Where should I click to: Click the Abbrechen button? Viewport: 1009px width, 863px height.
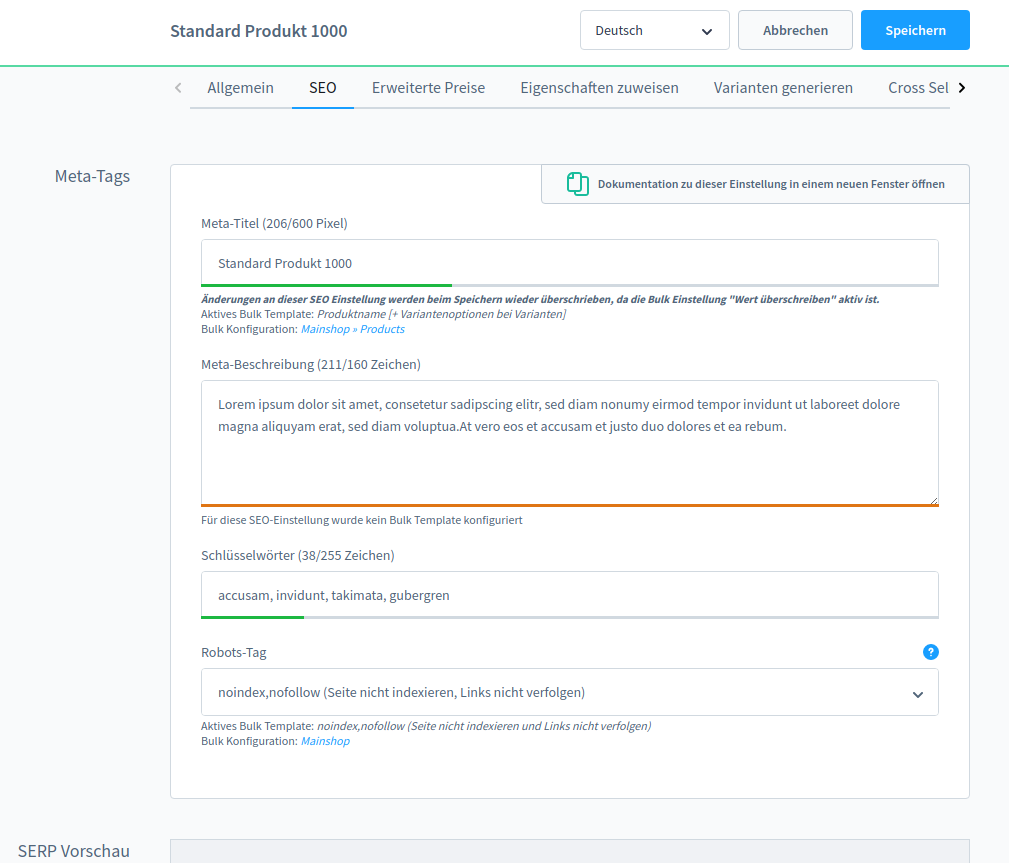tap(795, 30)
